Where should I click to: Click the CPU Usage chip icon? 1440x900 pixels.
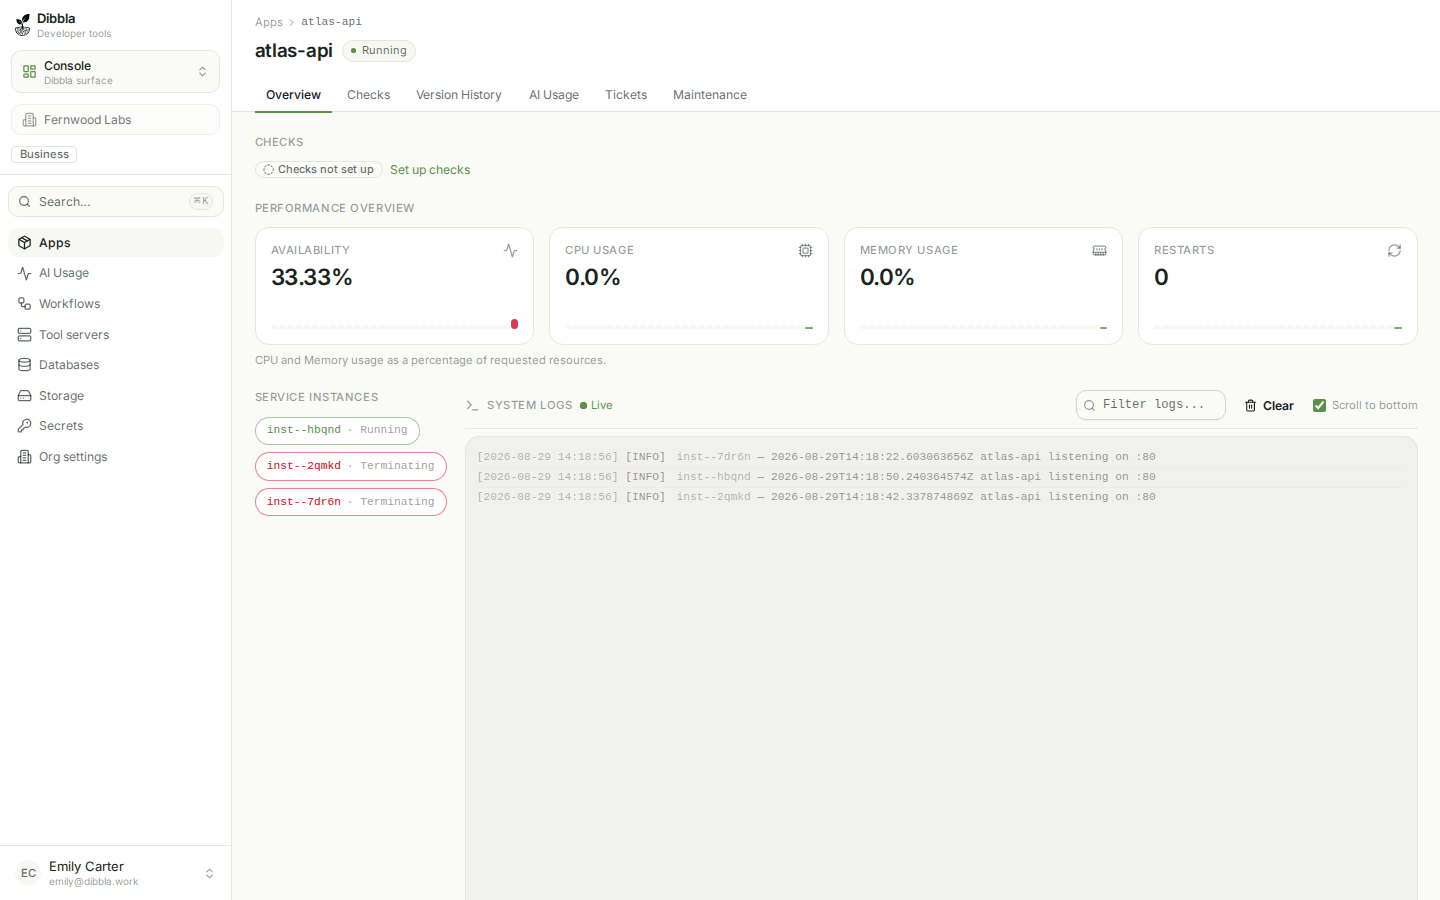click(x=805, y=251)
